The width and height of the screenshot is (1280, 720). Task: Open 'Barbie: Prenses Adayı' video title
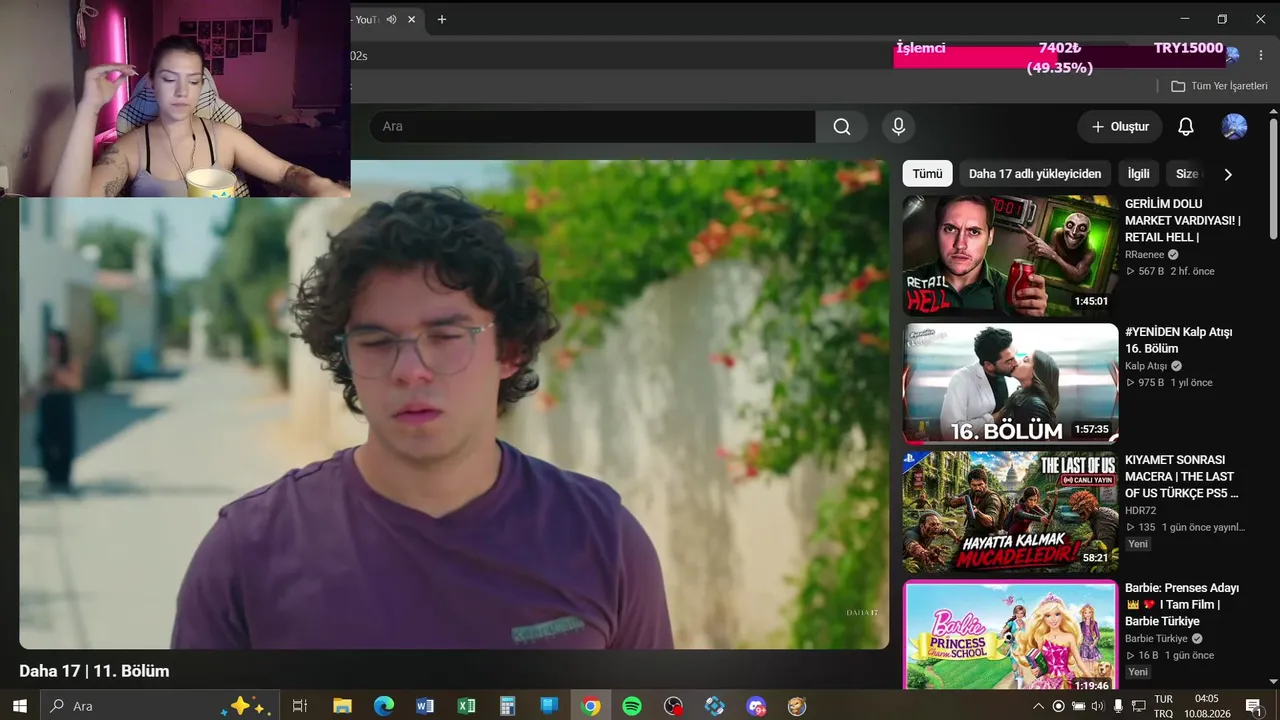[1182, 605]
